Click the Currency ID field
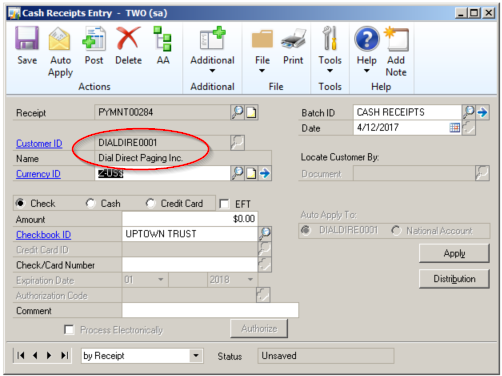Screen dimensions: 502x376 (163, 173)
